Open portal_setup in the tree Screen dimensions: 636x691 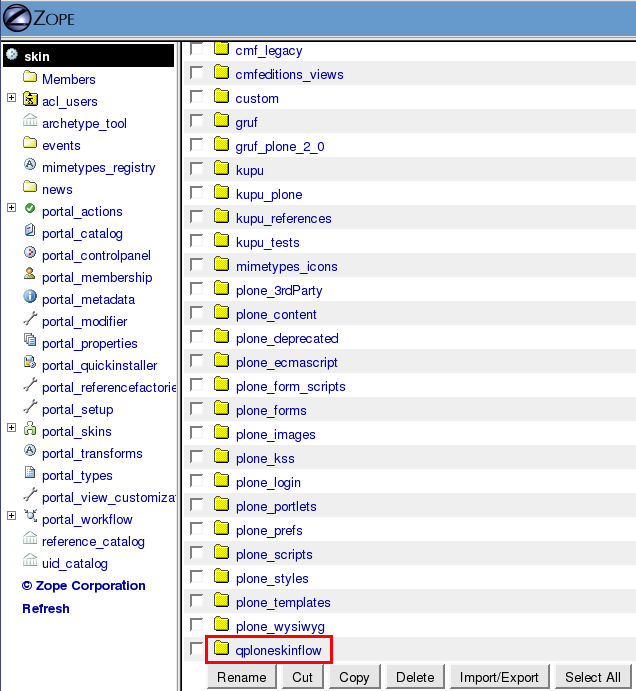tap(78, 410)
